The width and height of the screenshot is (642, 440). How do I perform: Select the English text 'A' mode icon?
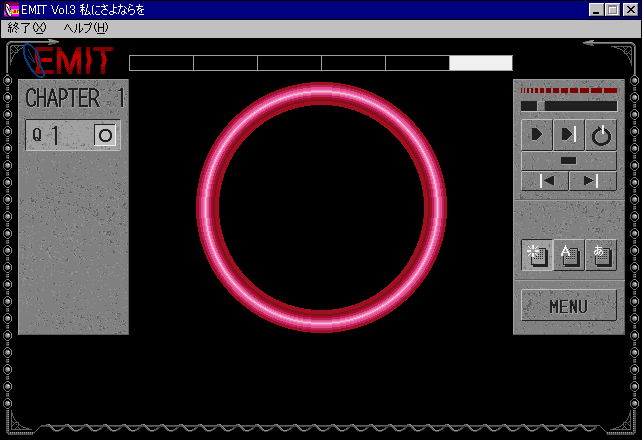[569, 255]
